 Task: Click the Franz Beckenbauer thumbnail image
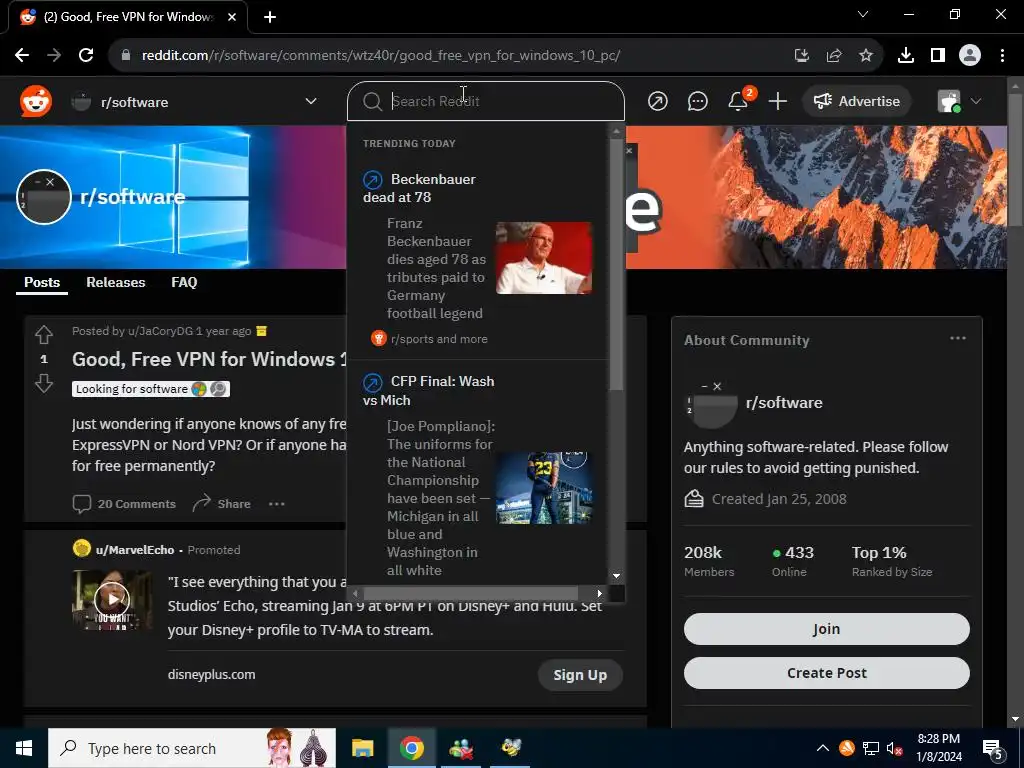point(544,258)
